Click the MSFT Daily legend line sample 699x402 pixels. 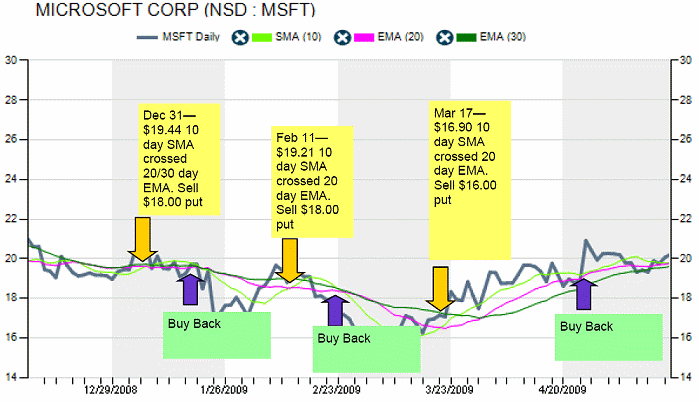tap(147, 37)
